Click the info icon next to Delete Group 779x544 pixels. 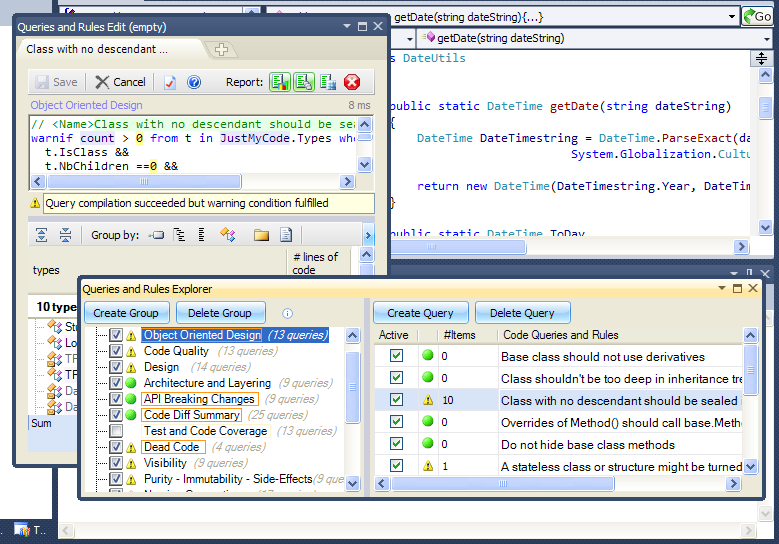tap(287, 313)
